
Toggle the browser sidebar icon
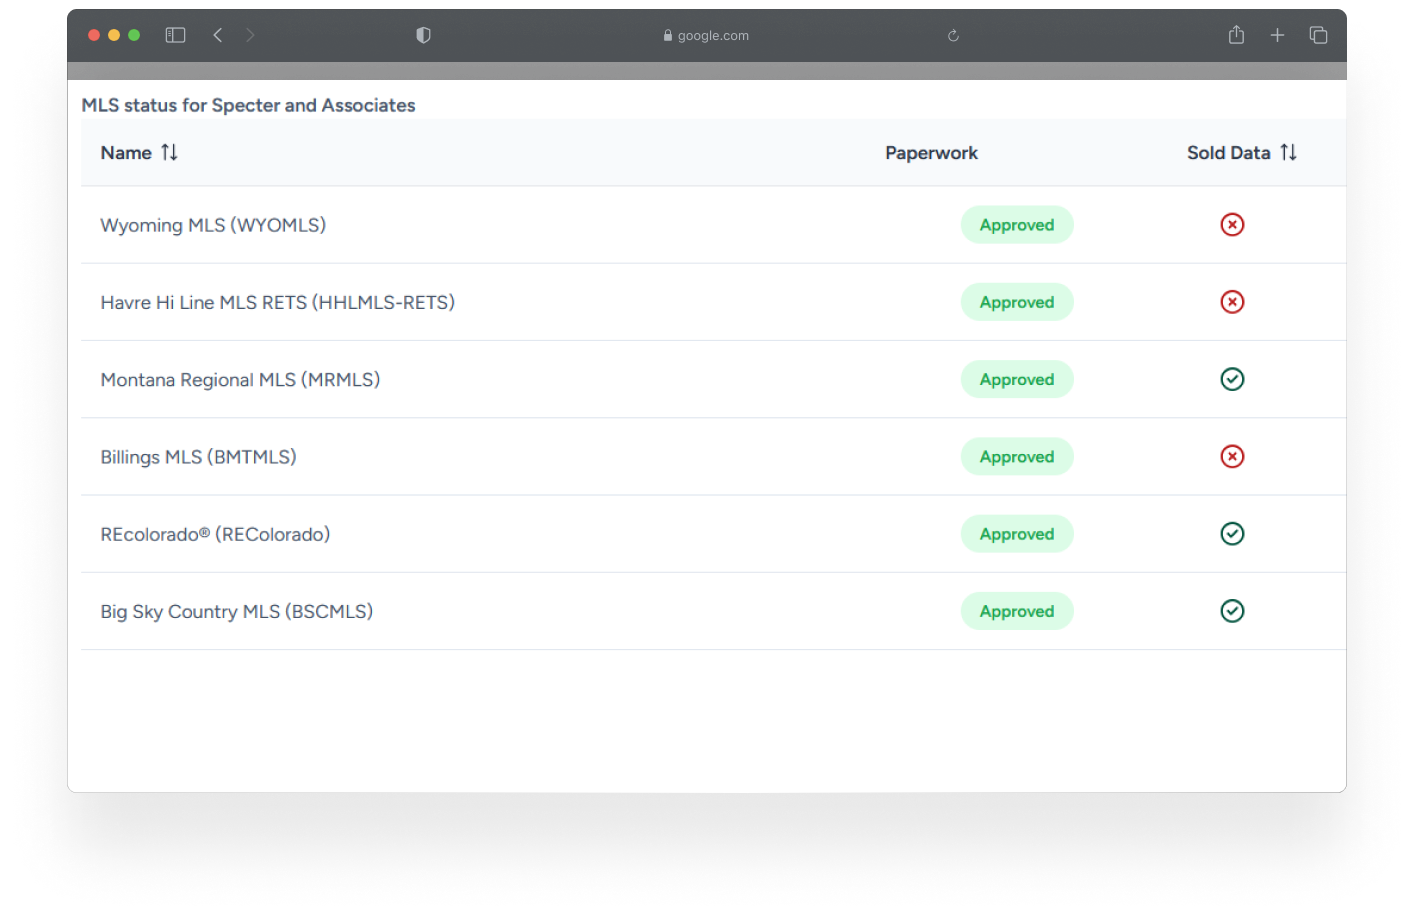pos(175,35)
